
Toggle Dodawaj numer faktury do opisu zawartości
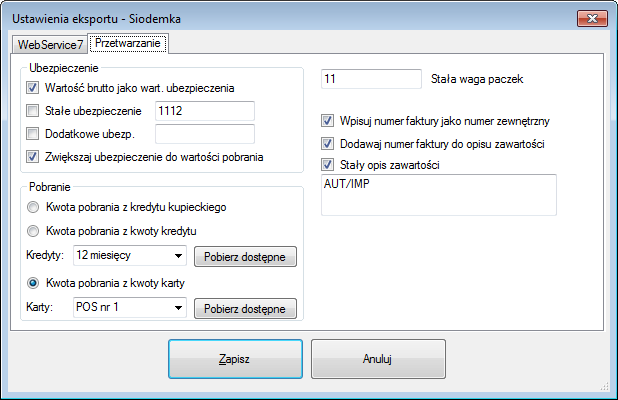click(x=328, y=143)
